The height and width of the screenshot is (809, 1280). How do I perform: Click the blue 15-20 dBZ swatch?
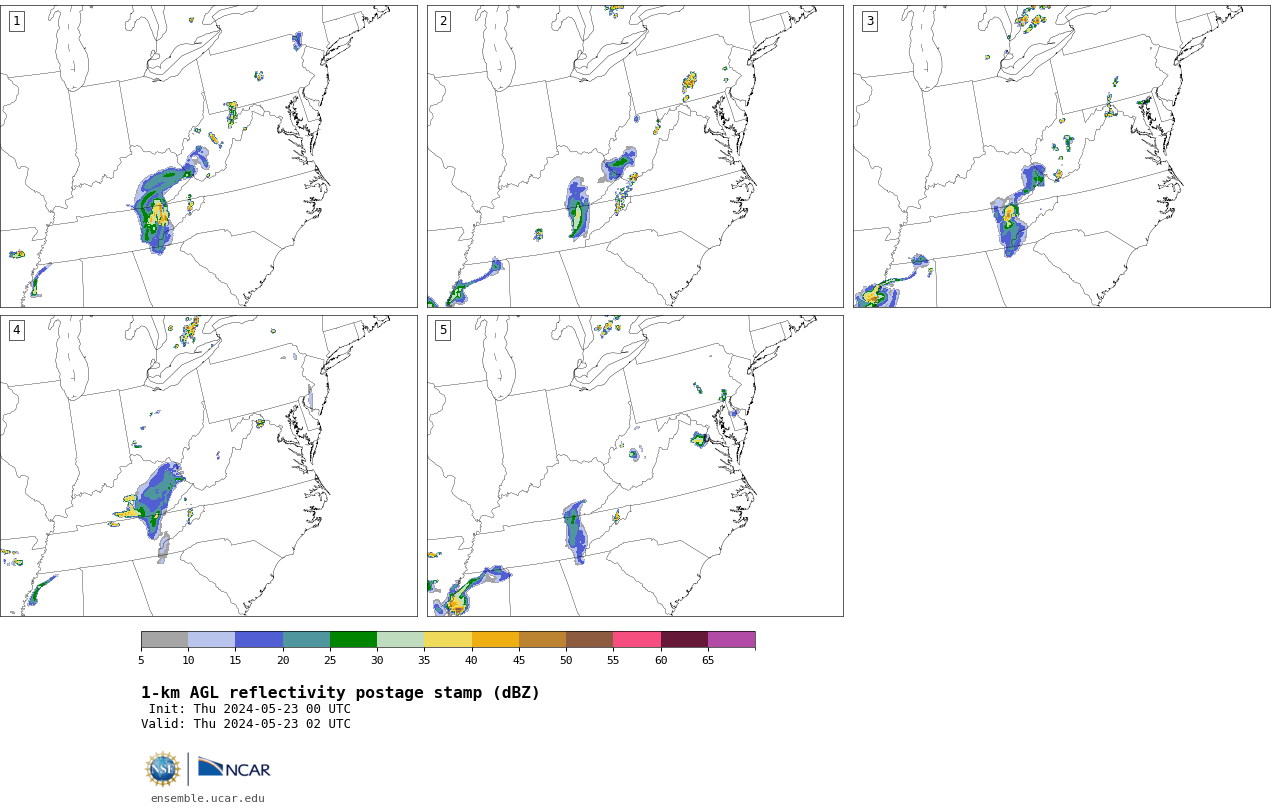pos(259,640)
